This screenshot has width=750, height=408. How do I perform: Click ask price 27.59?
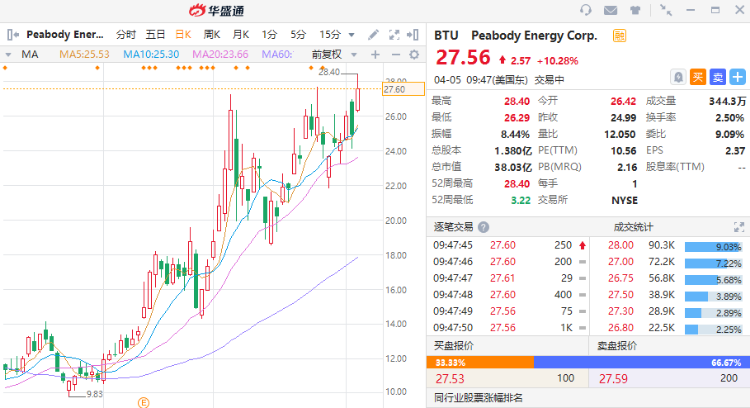click(613, 379)
